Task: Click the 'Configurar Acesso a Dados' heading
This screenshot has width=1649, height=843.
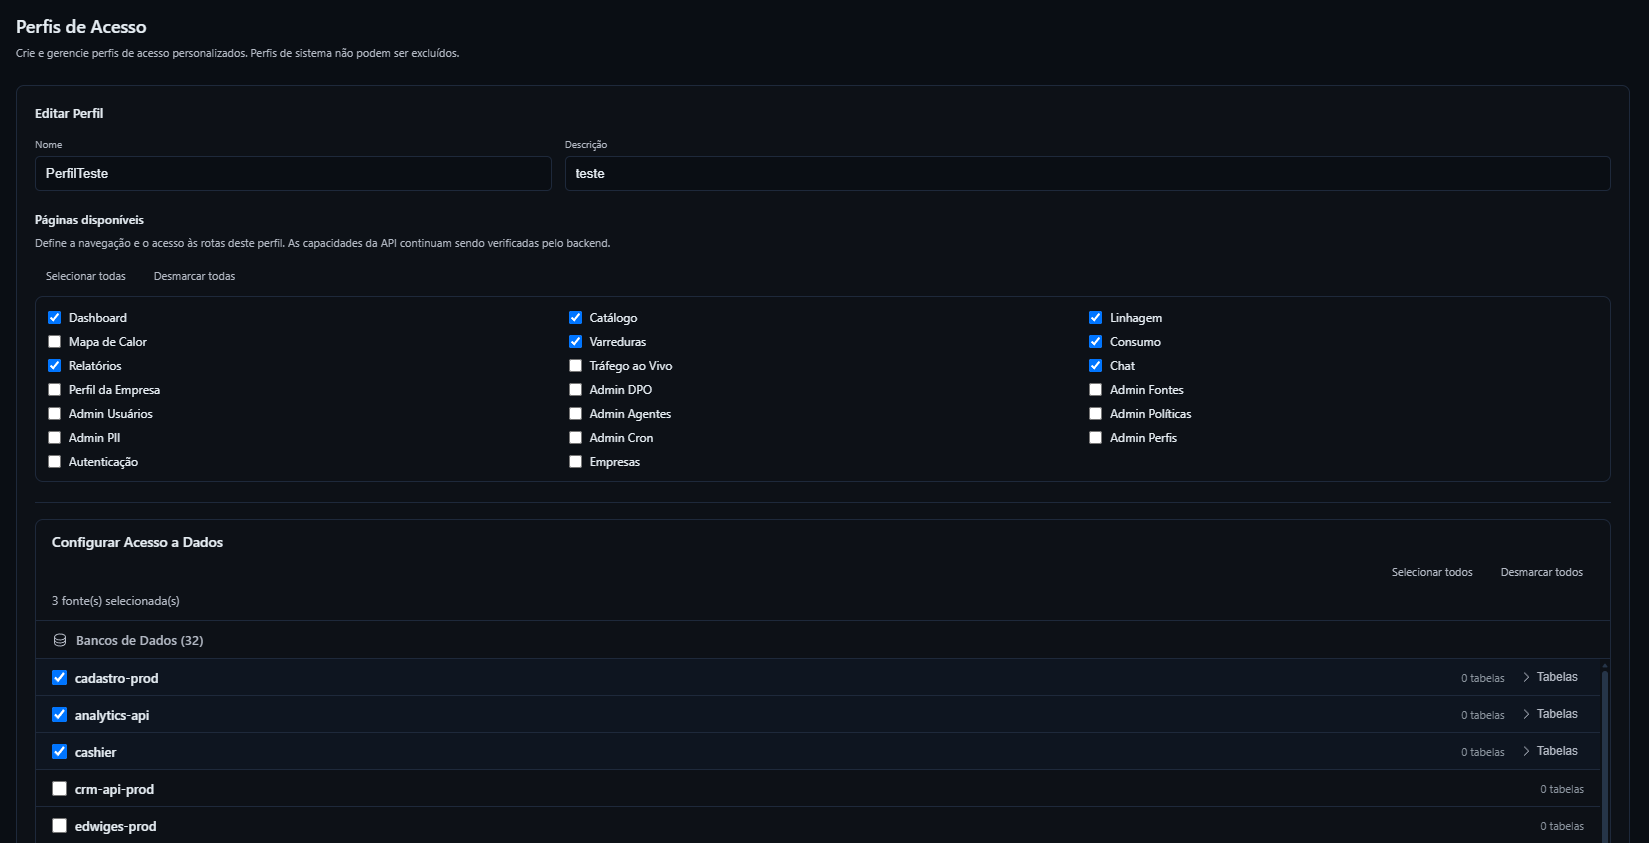Action: tap(138, 542)
